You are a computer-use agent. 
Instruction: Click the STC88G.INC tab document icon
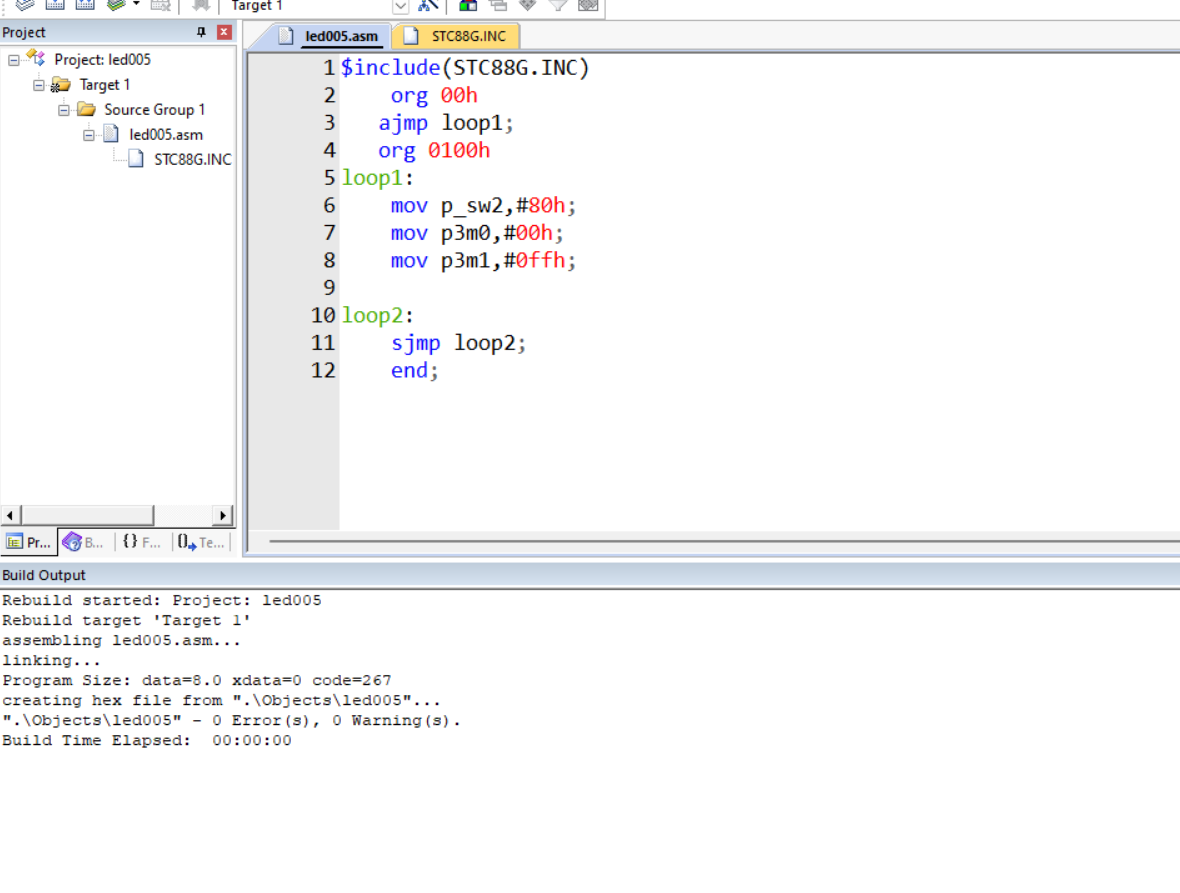(x=411, y=35)
